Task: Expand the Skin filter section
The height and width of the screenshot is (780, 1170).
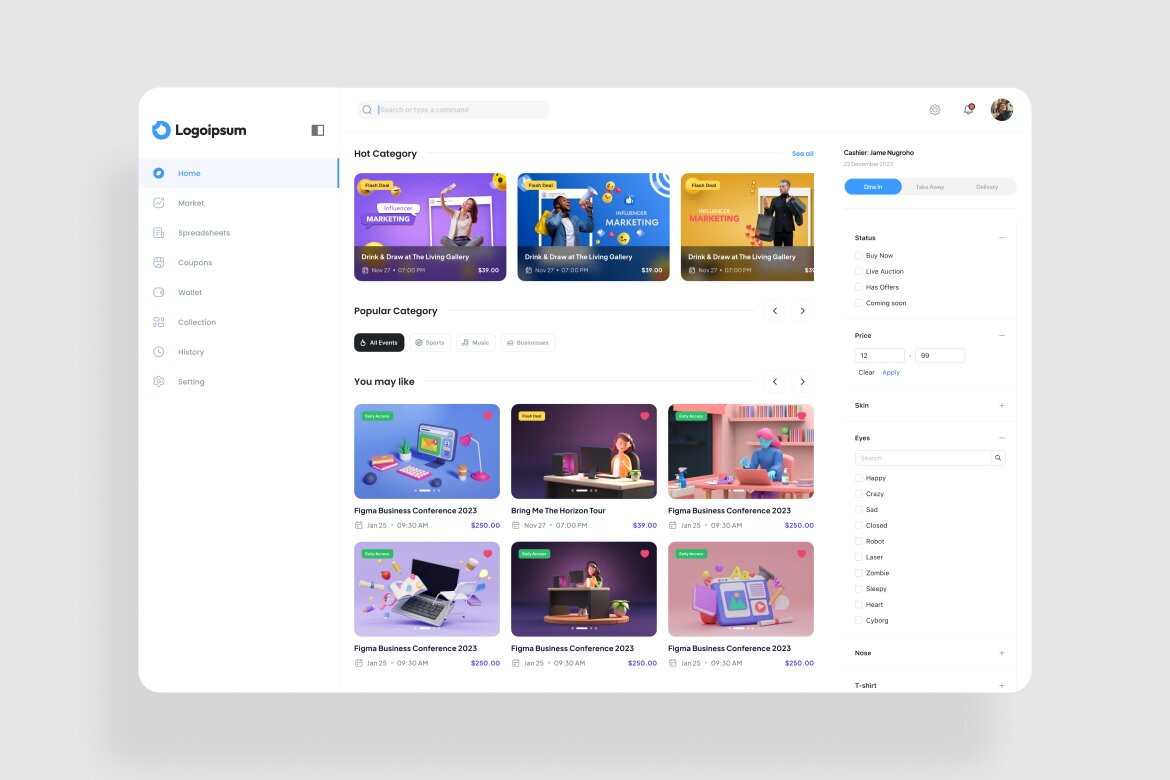Action: (1001, 405)
